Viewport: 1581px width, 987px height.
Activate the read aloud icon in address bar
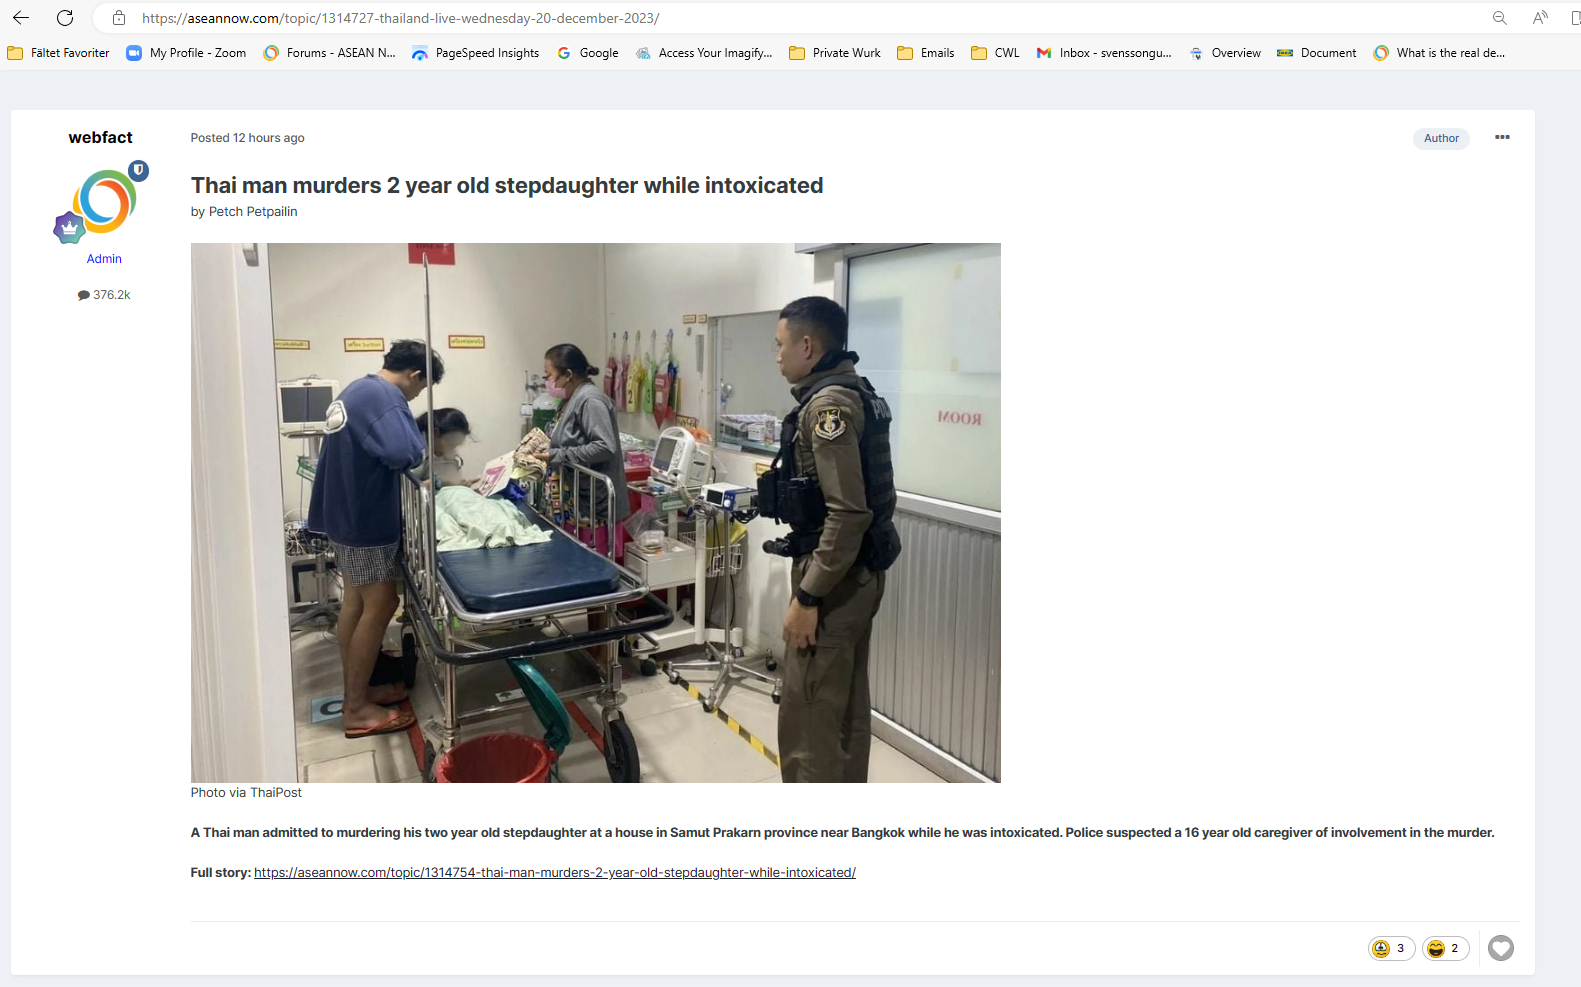(1540, 18)
